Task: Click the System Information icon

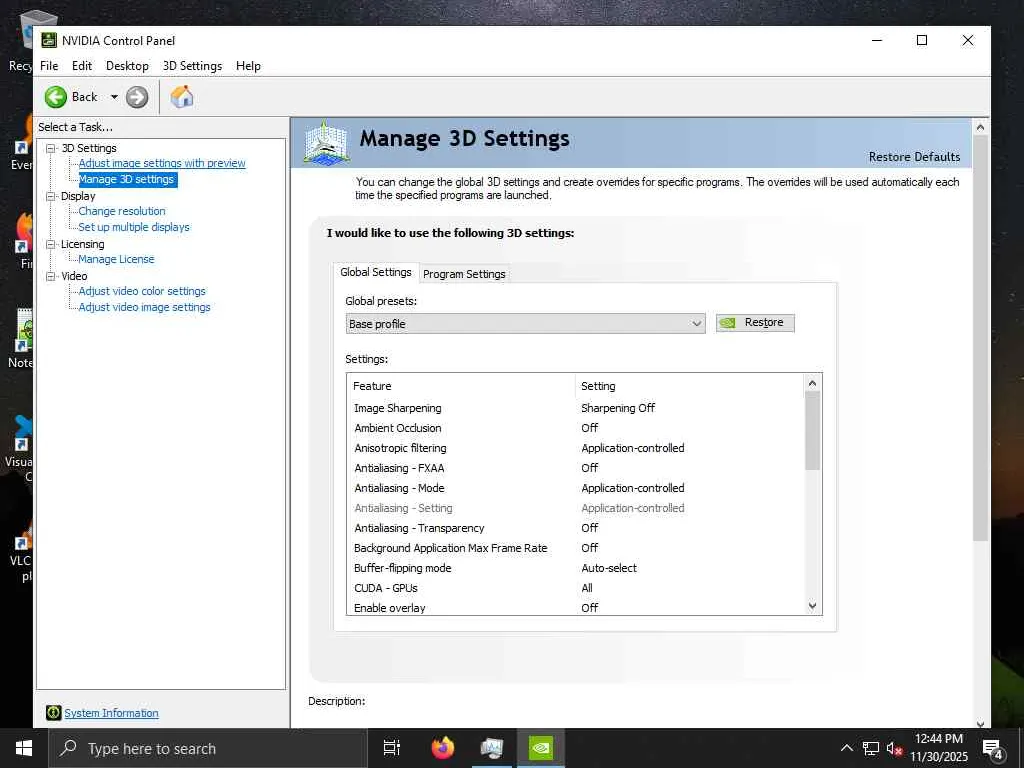Action: click(x=54, y=712)
